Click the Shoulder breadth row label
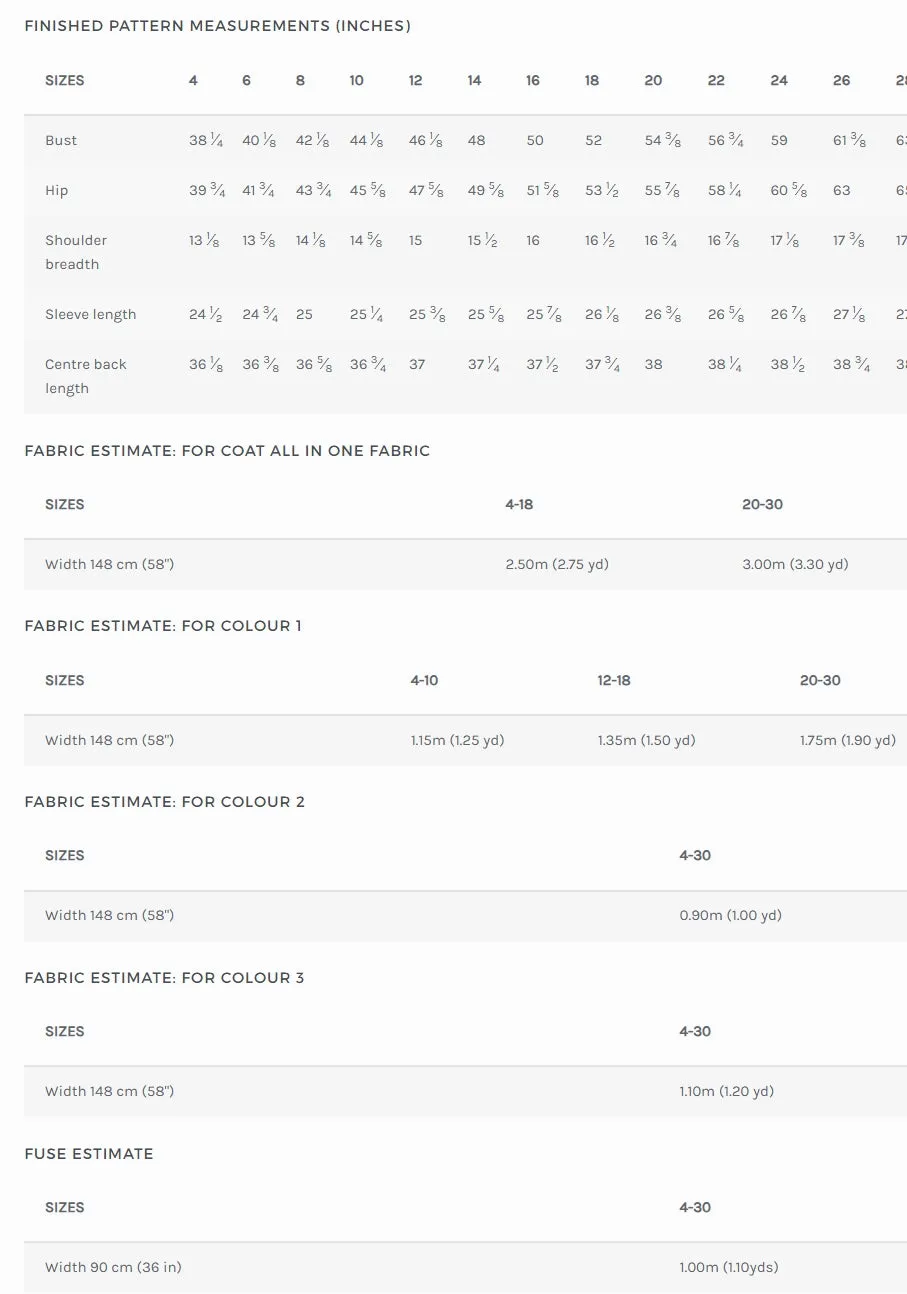This screenshot has height=1294, width=907. coord(76,252)
